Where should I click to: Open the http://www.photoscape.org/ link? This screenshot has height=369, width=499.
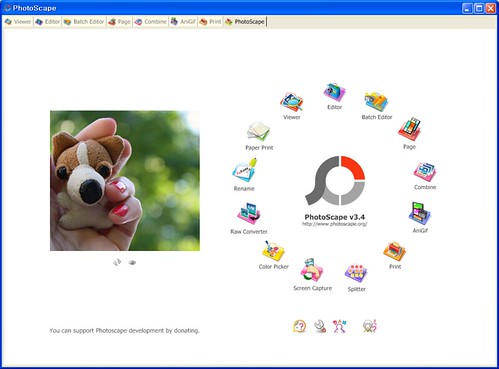(335, 224)
